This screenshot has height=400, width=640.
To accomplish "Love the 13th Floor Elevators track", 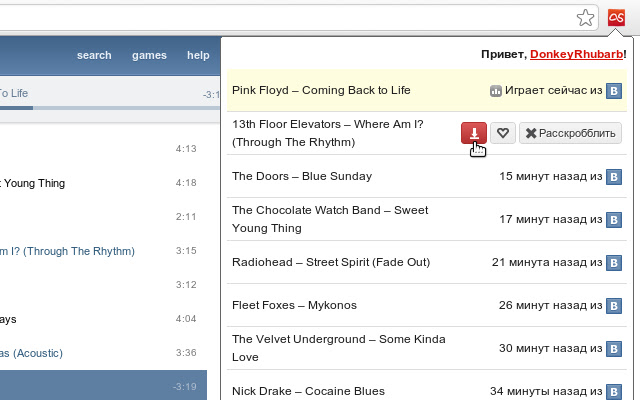I will pyautogui.click(x=503, y=133).
